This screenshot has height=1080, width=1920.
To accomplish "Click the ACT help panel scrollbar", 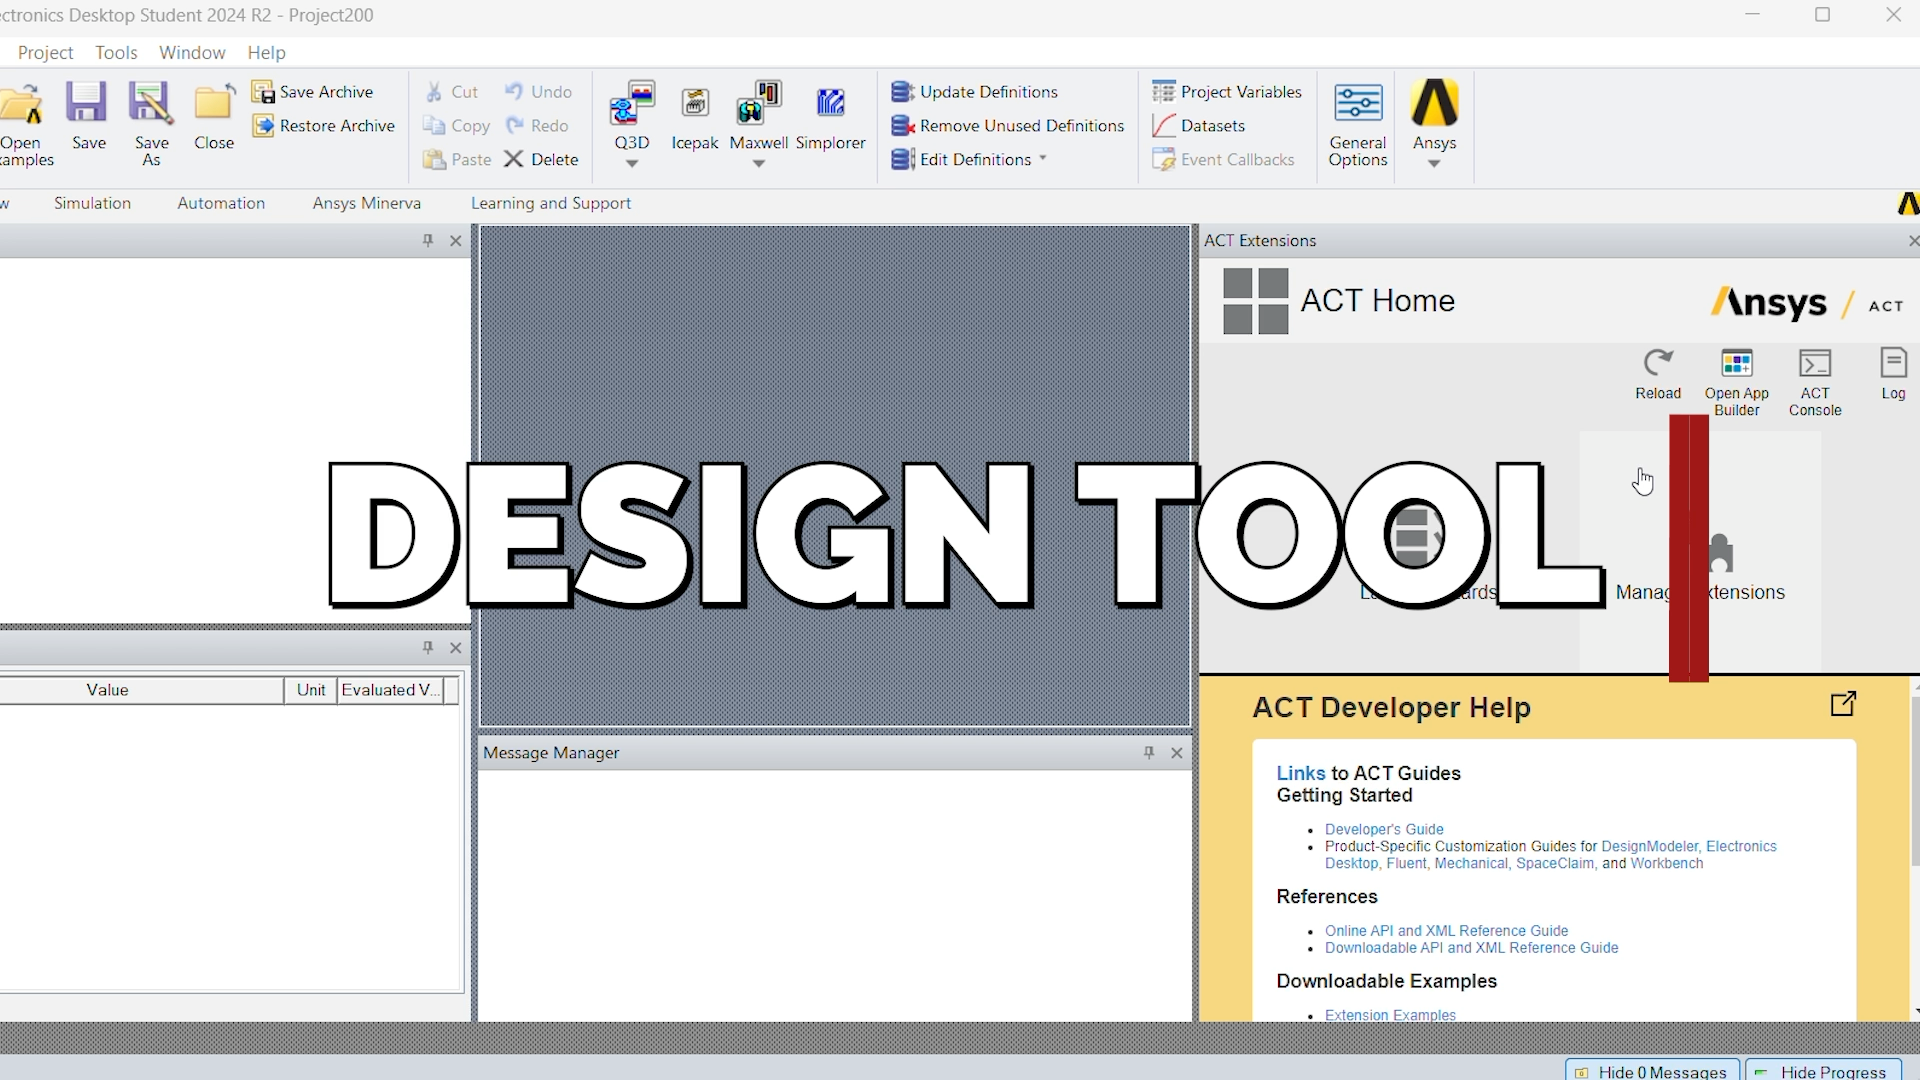I will (x=1914, y=780).
